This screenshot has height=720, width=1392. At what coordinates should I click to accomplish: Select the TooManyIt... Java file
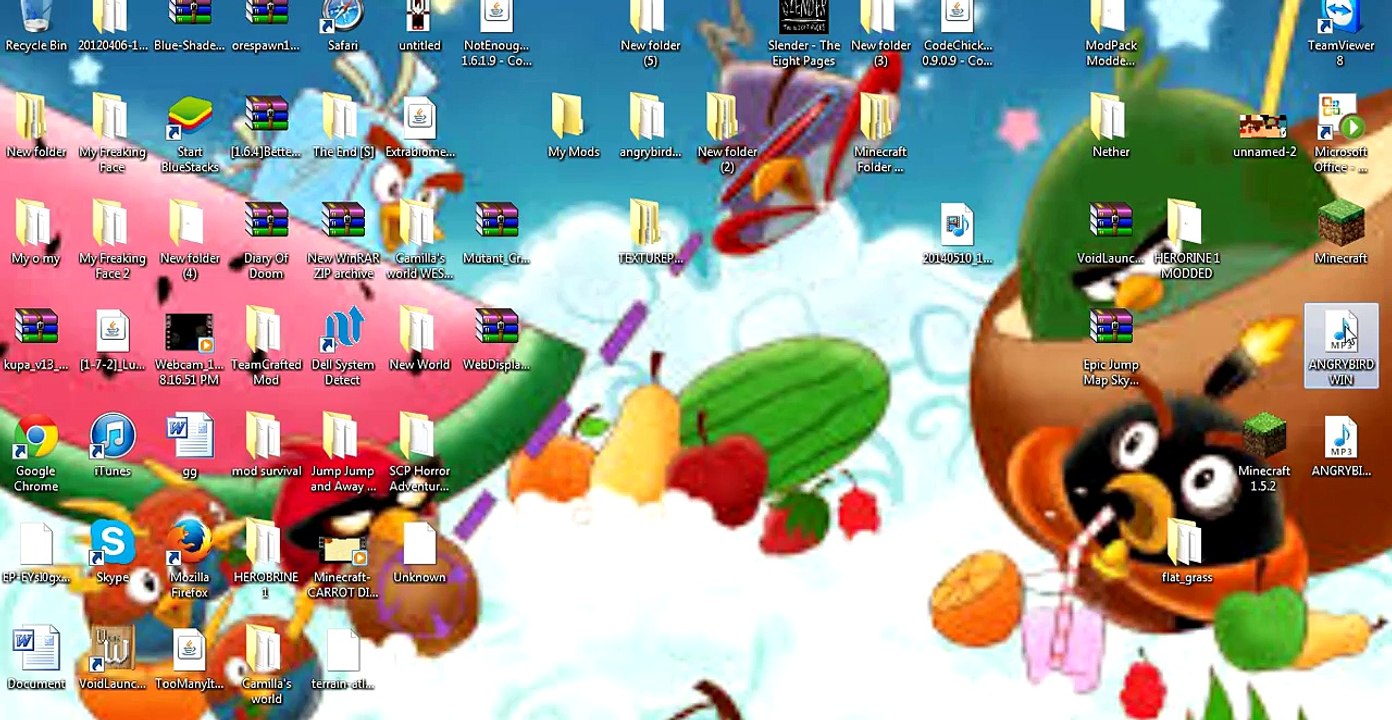(x=190, y=660)
